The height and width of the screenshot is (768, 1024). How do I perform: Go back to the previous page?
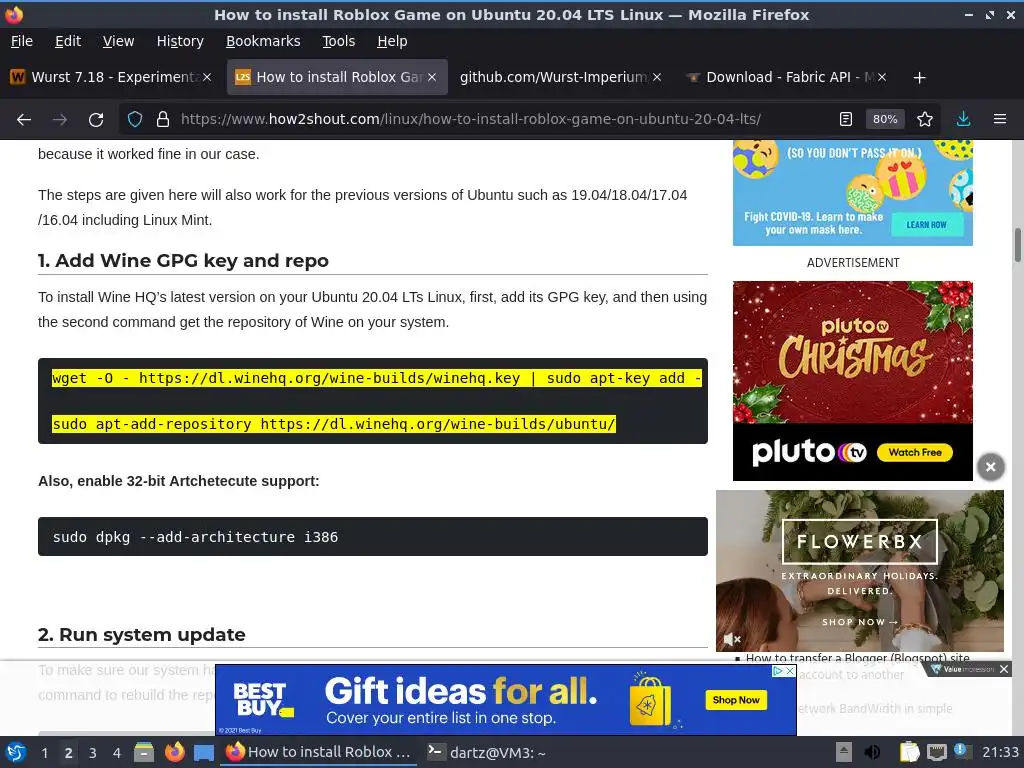[x=24, y=120]
